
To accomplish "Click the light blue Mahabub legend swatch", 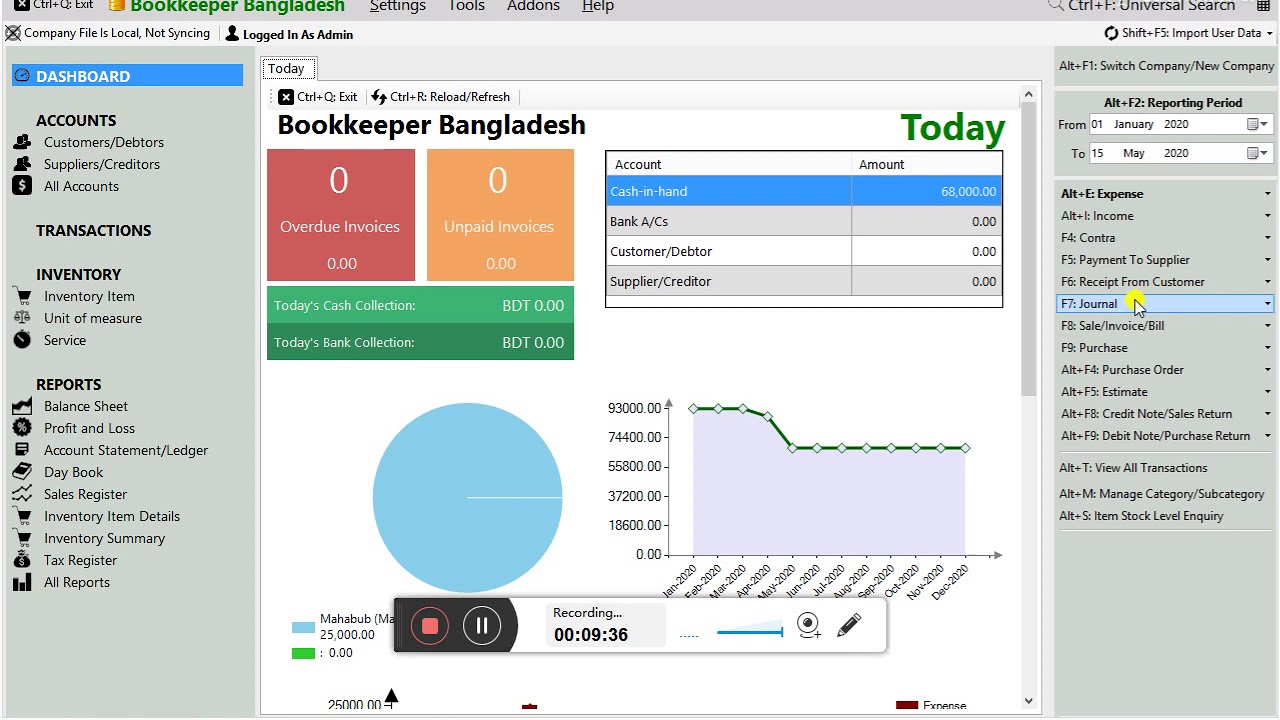I will (x=303, y=627).
